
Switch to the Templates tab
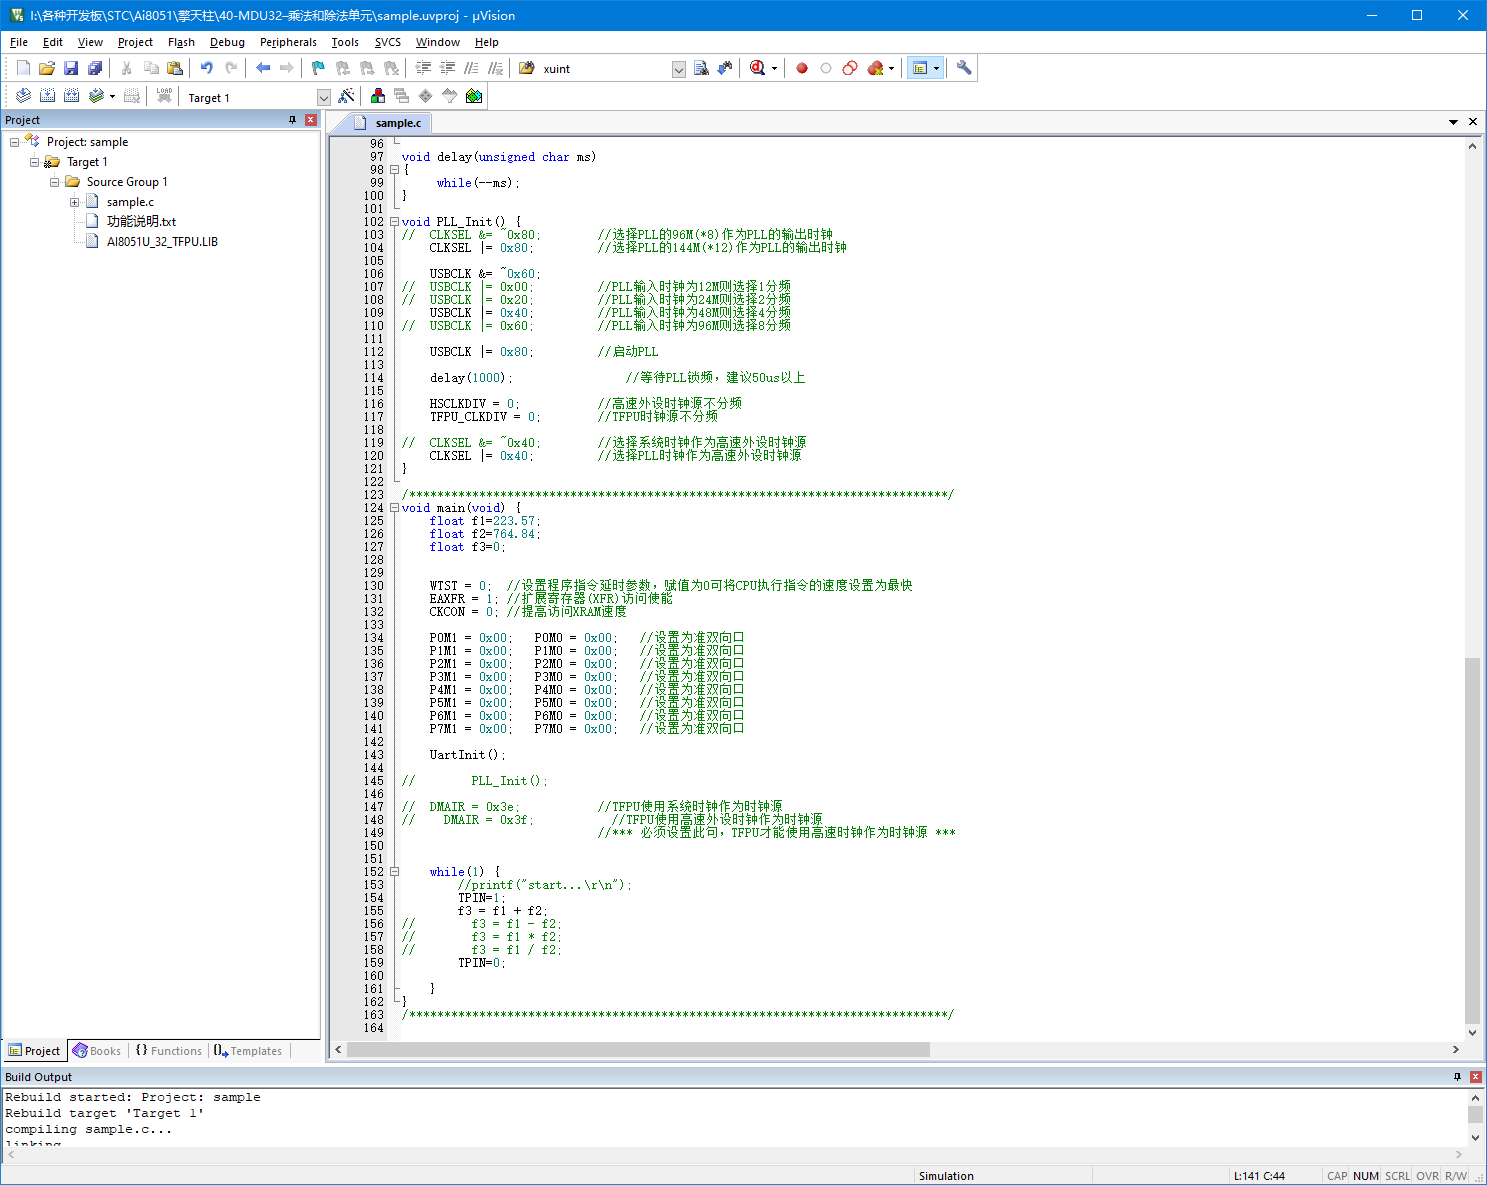[x=248, y=1051]
